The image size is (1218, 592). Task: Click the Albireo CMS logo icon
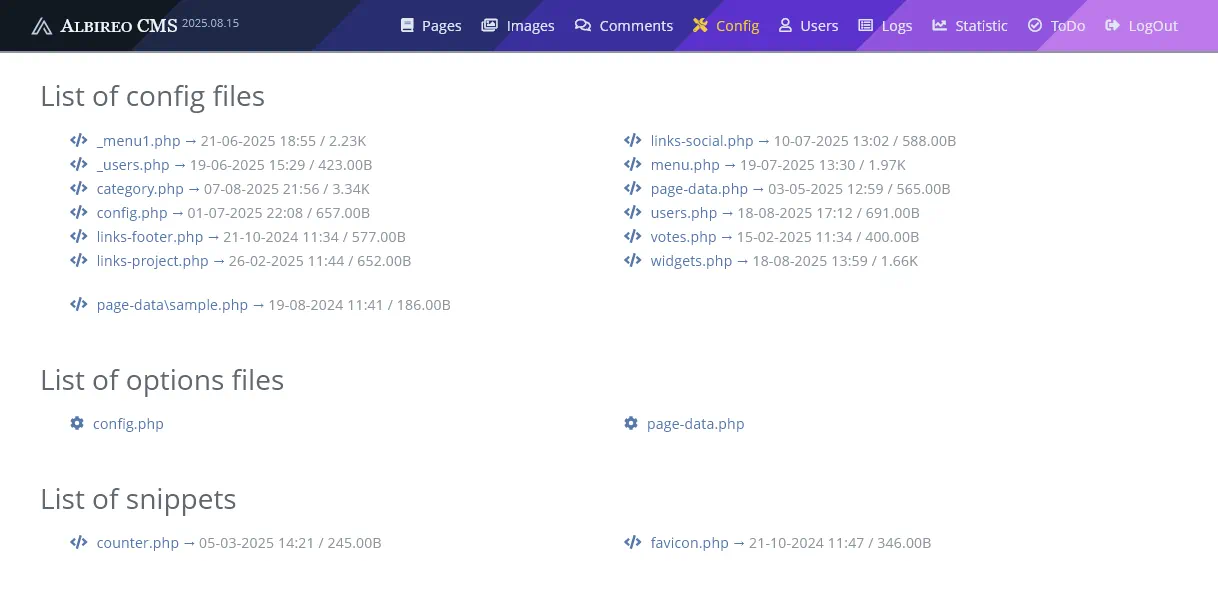pos(42,25)
